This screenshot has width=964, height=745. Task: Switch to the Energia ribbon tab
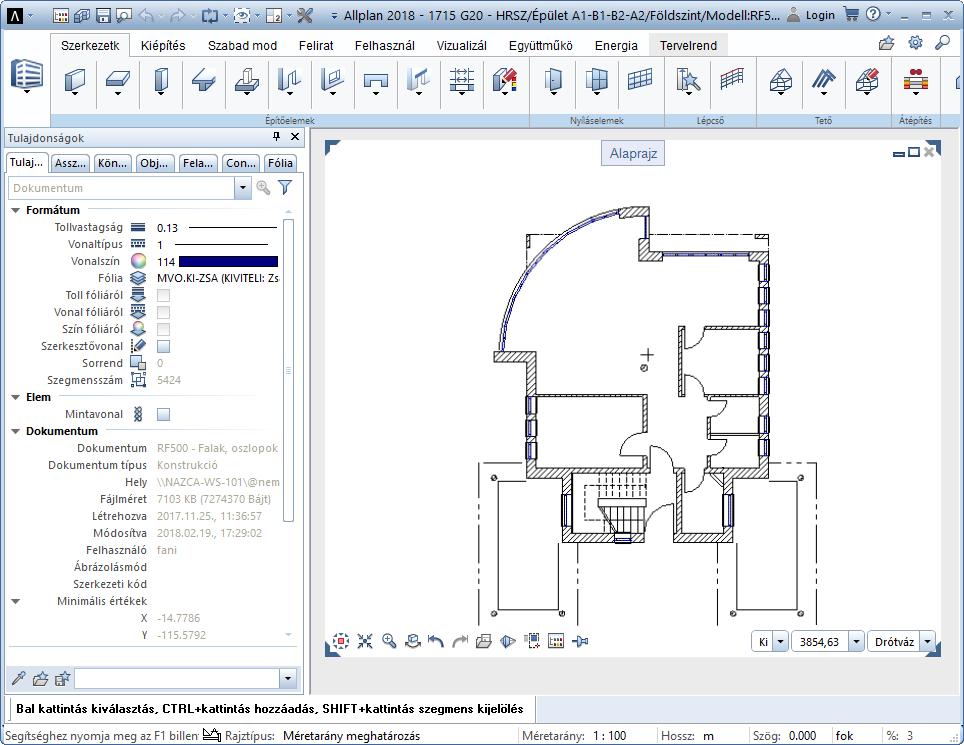point(616,45)
